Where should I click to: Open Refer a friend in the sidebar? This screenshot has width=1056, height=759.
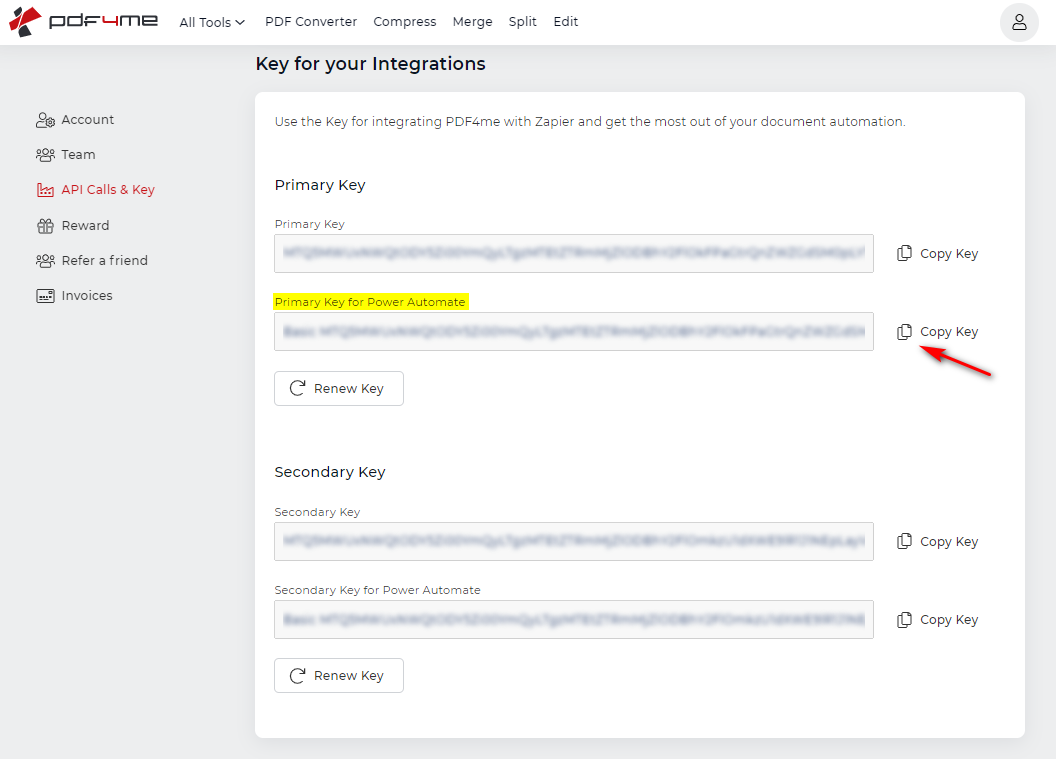[x=92, y=261]
